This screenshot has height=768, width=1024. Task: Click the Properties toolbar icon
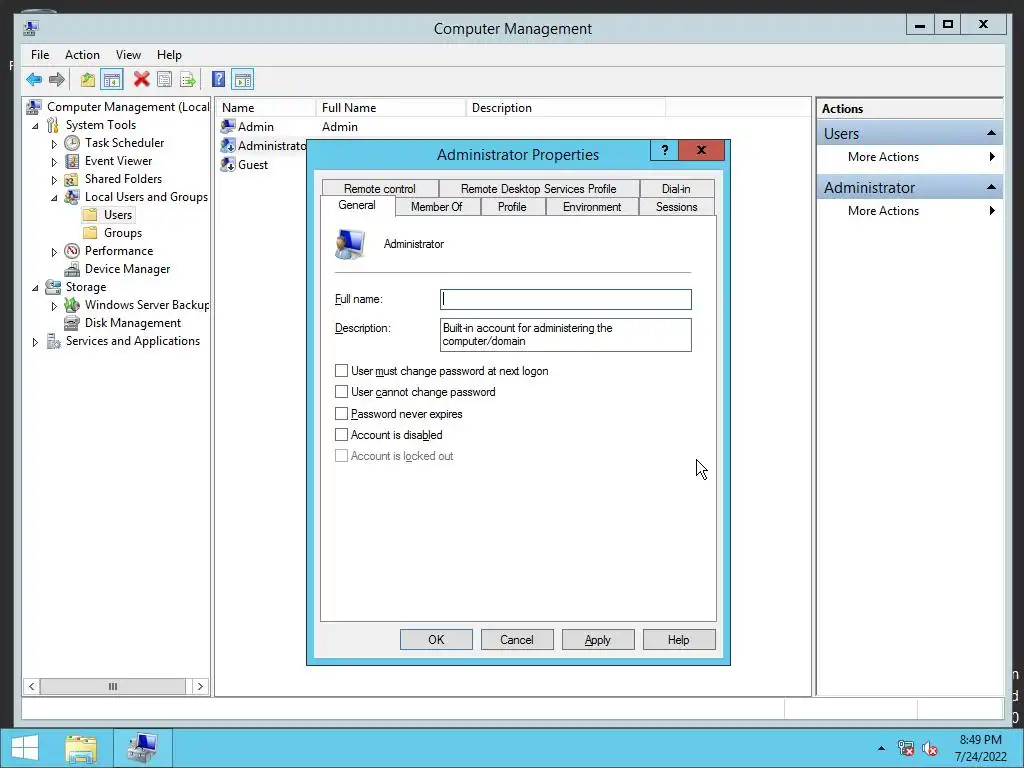165,80
